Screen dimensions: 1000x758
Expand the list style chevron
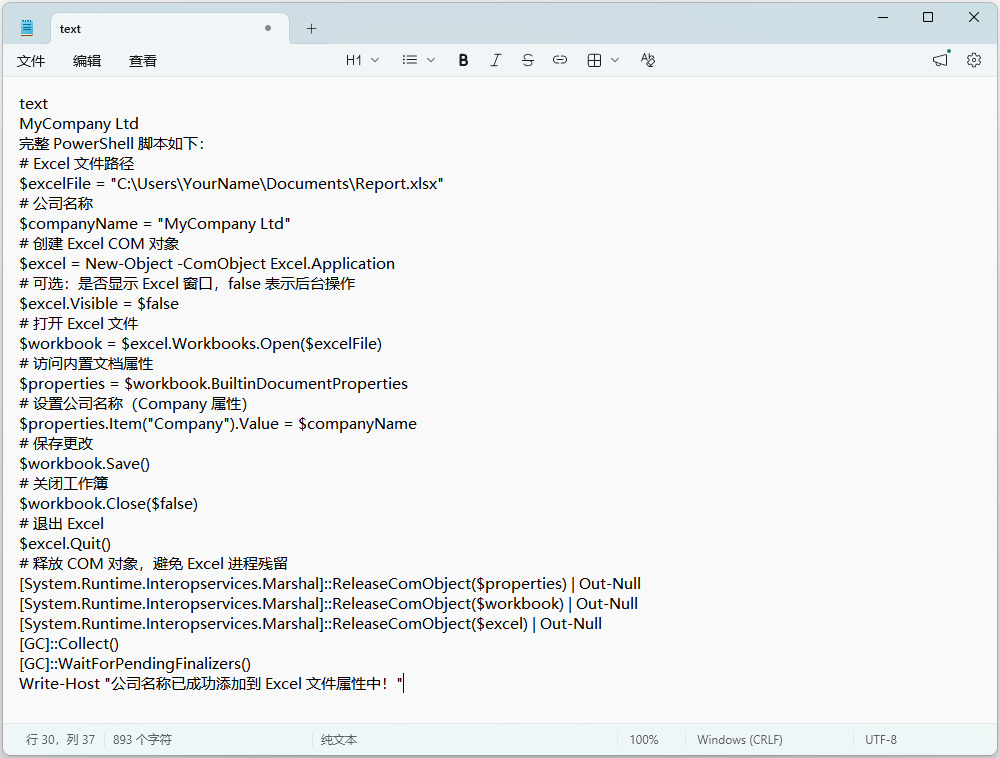pyautogui.click(x=431, y=60)
